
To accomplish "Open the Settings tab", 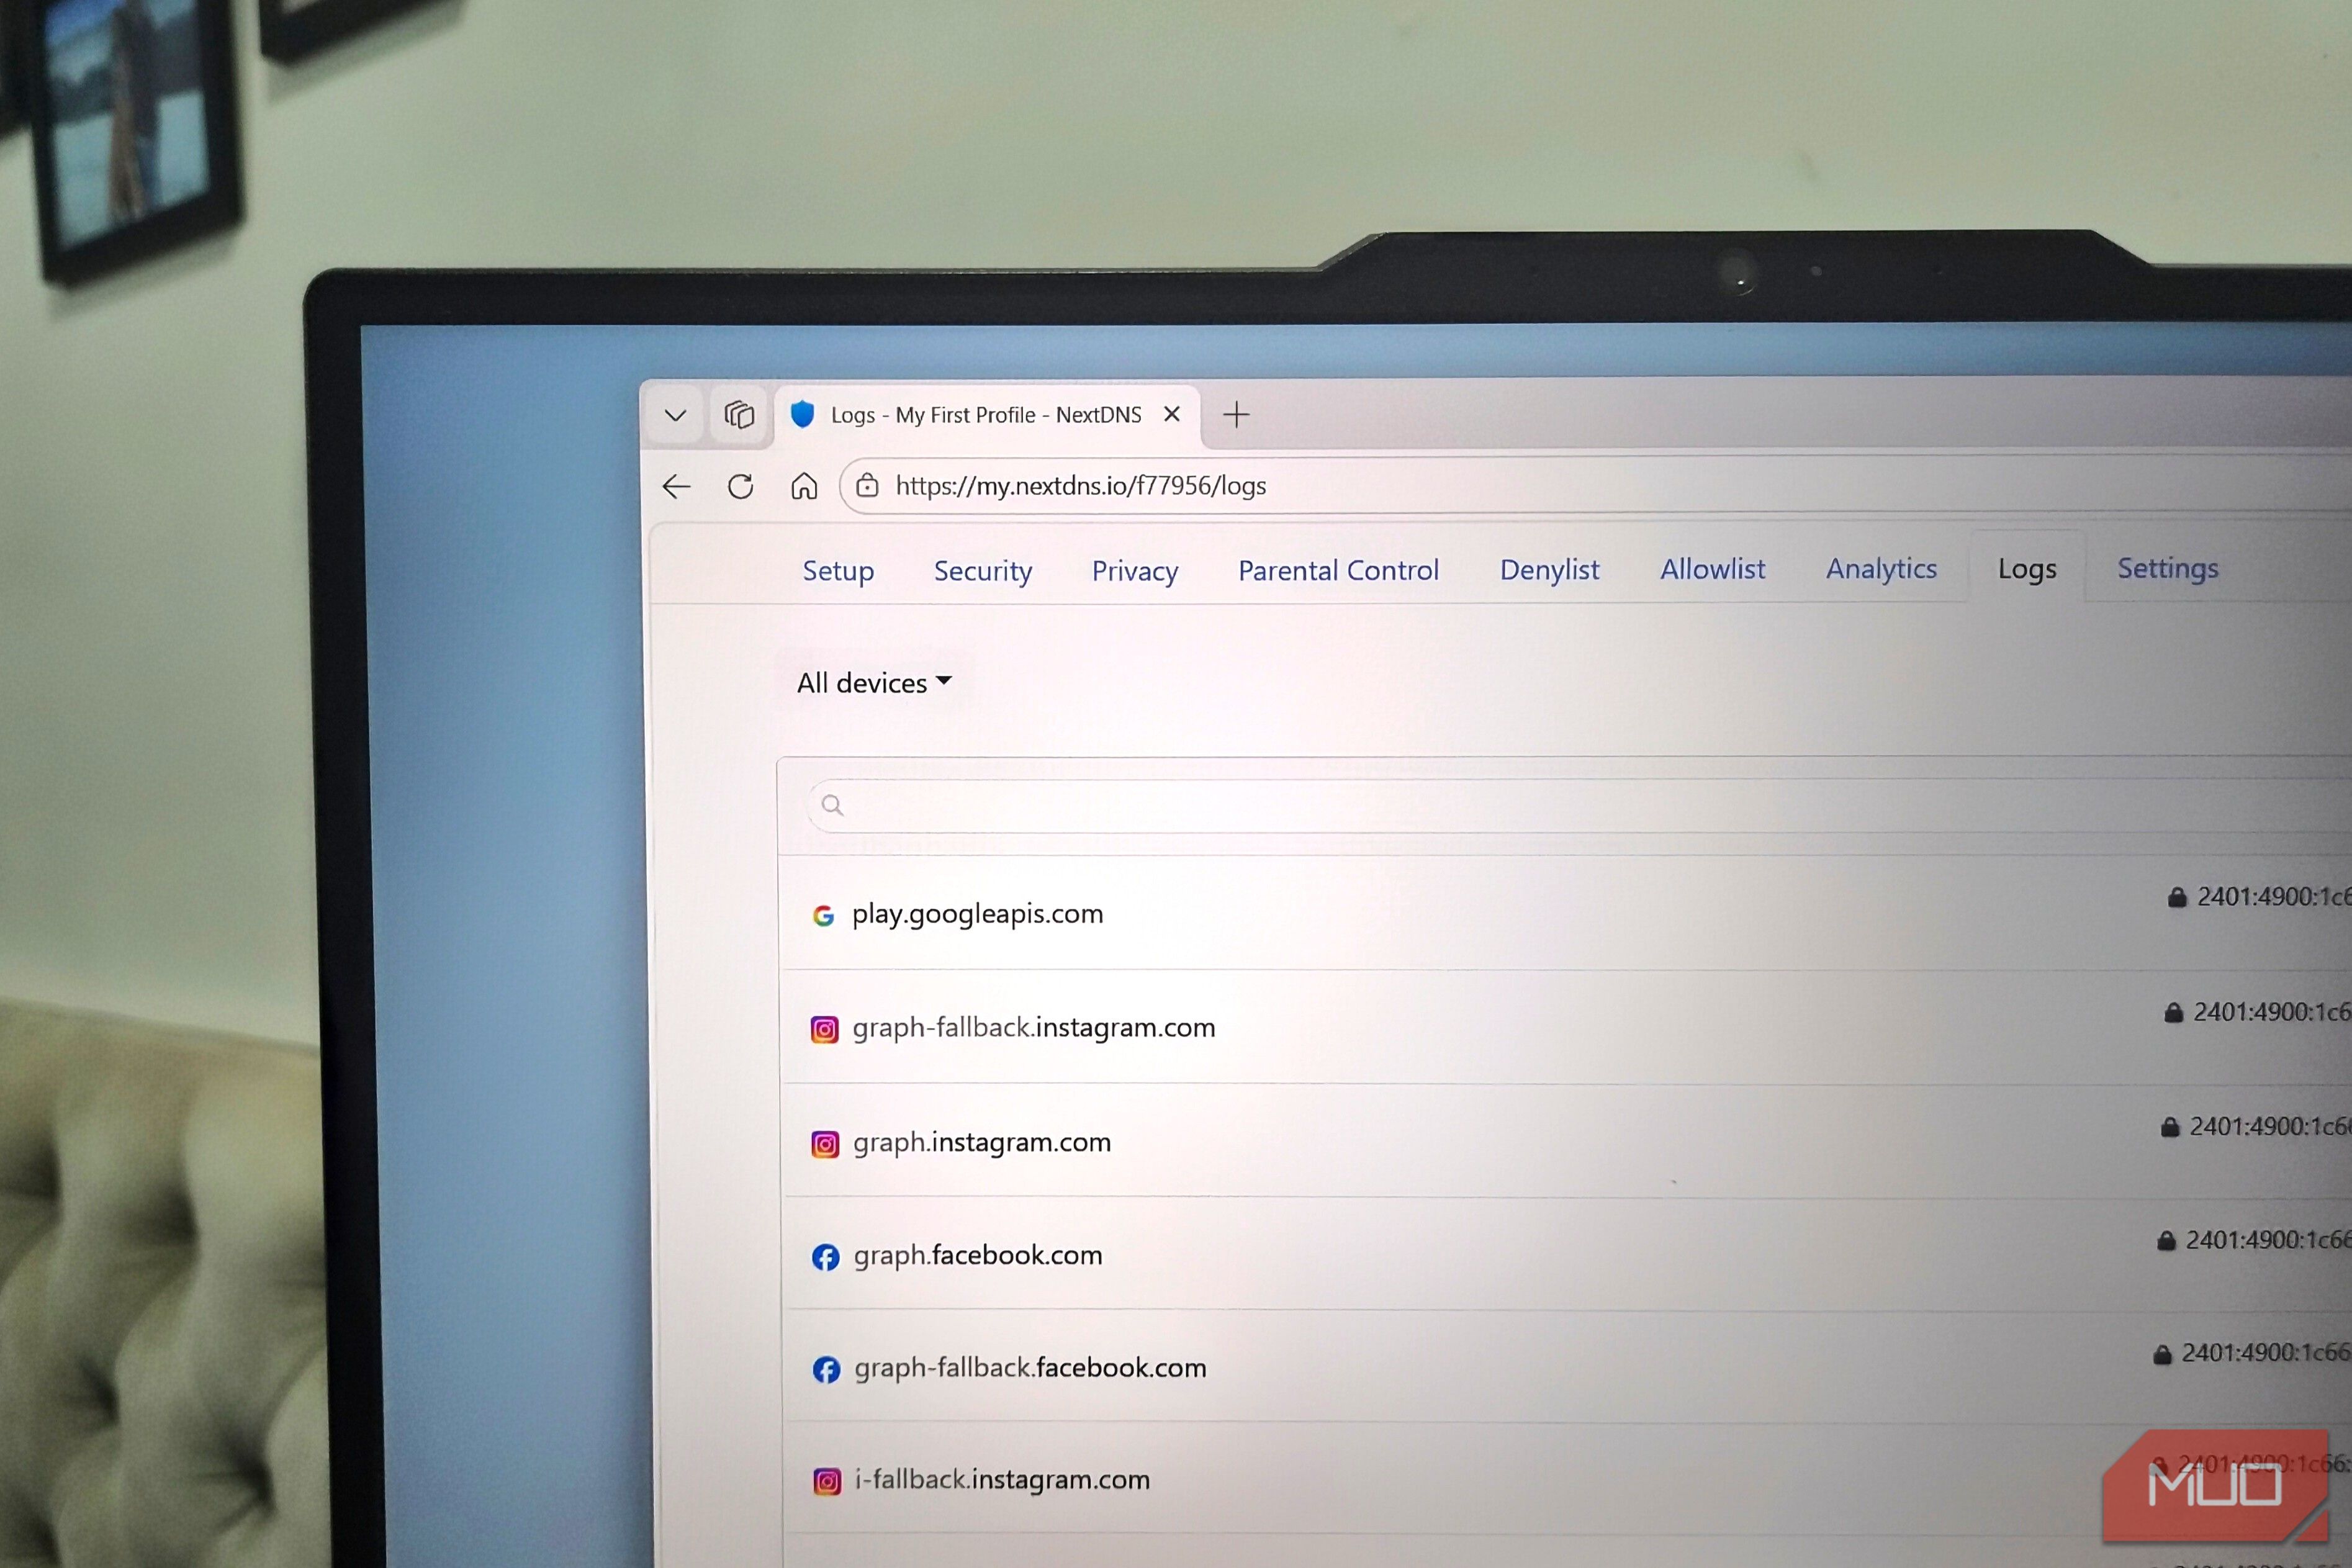I will 2167,568.
